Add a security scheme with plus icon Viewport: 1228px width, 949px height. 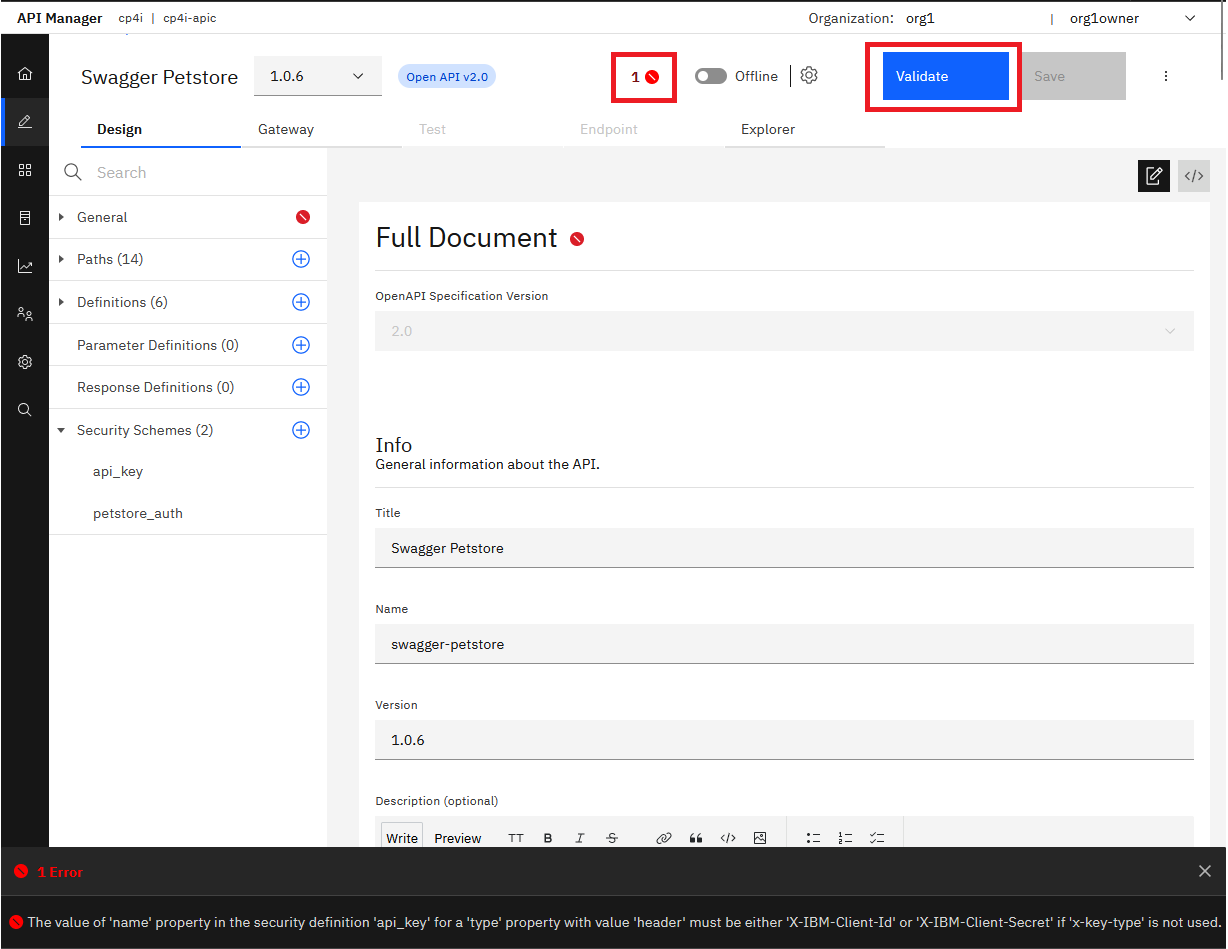pos(301,430)
